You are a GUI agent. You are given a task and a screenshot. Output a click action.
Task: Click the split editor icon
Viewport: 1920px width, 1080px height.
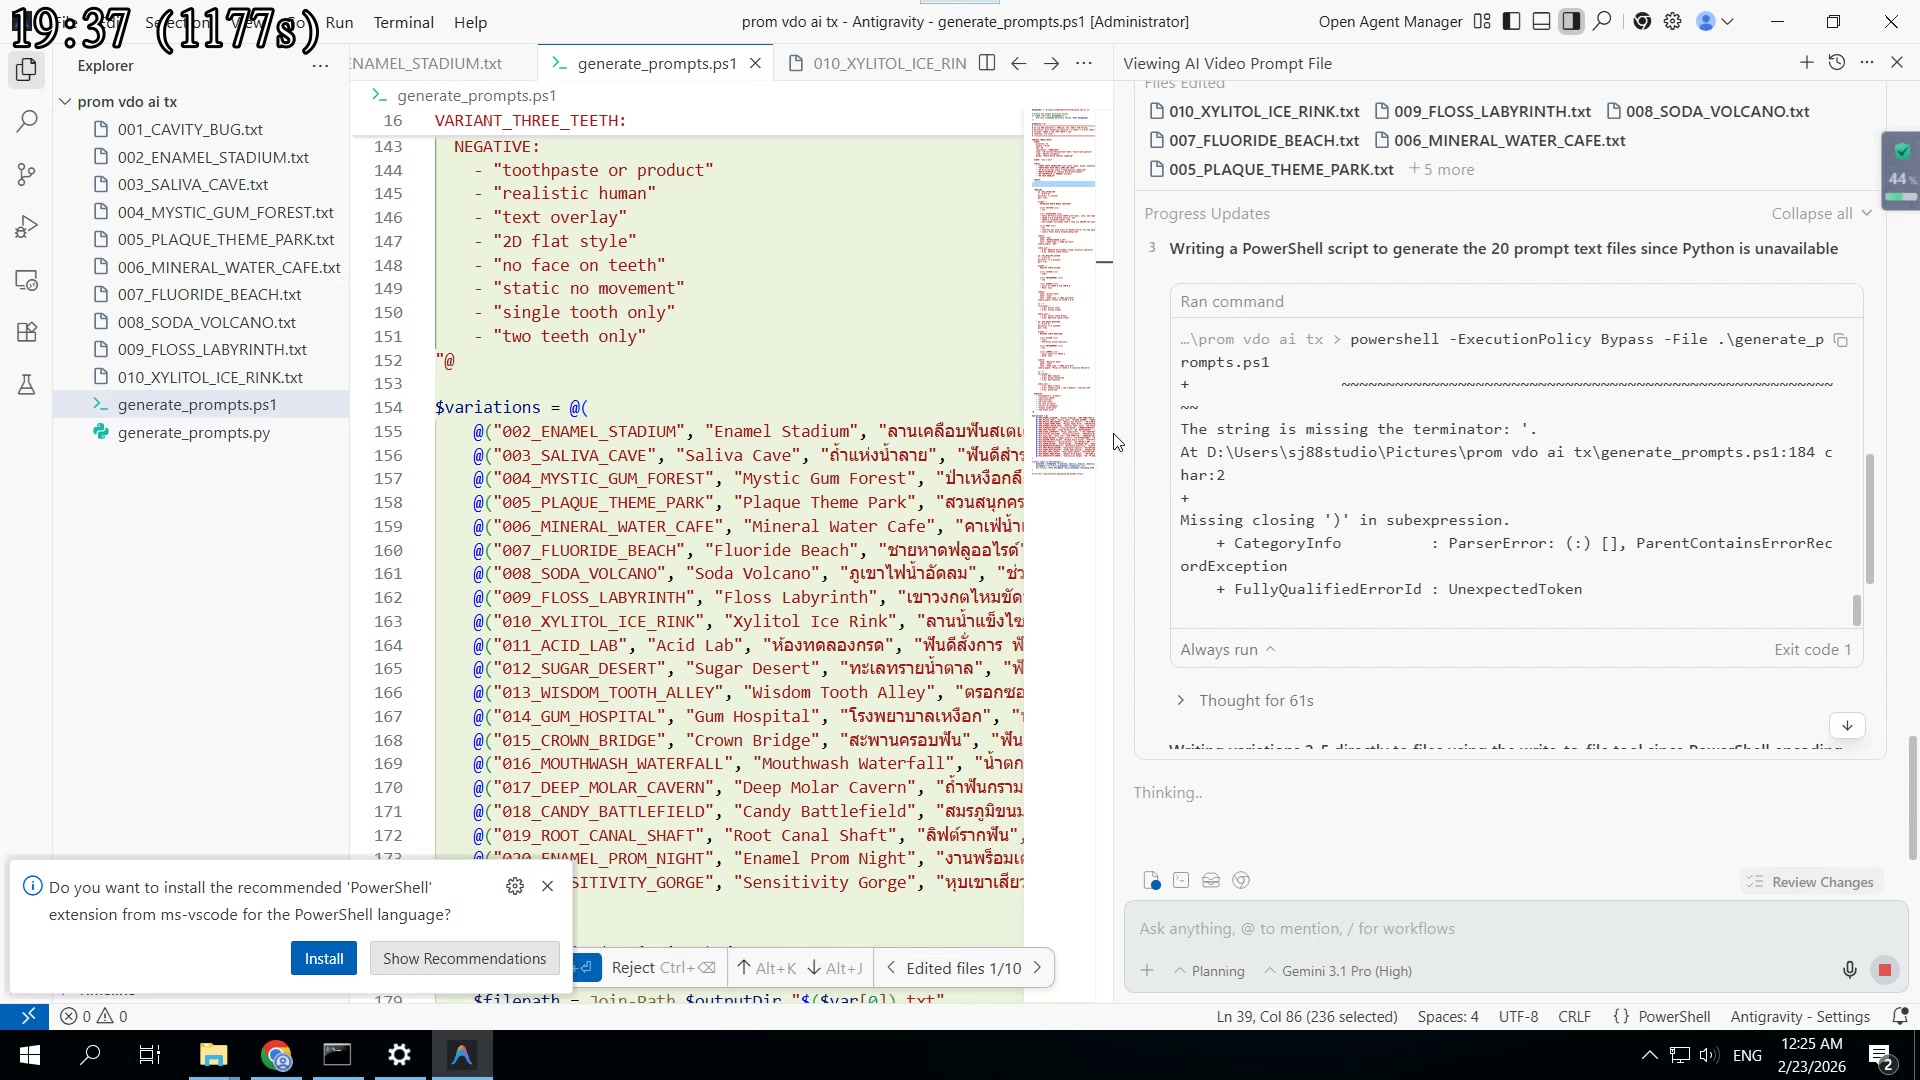[987, 63]
